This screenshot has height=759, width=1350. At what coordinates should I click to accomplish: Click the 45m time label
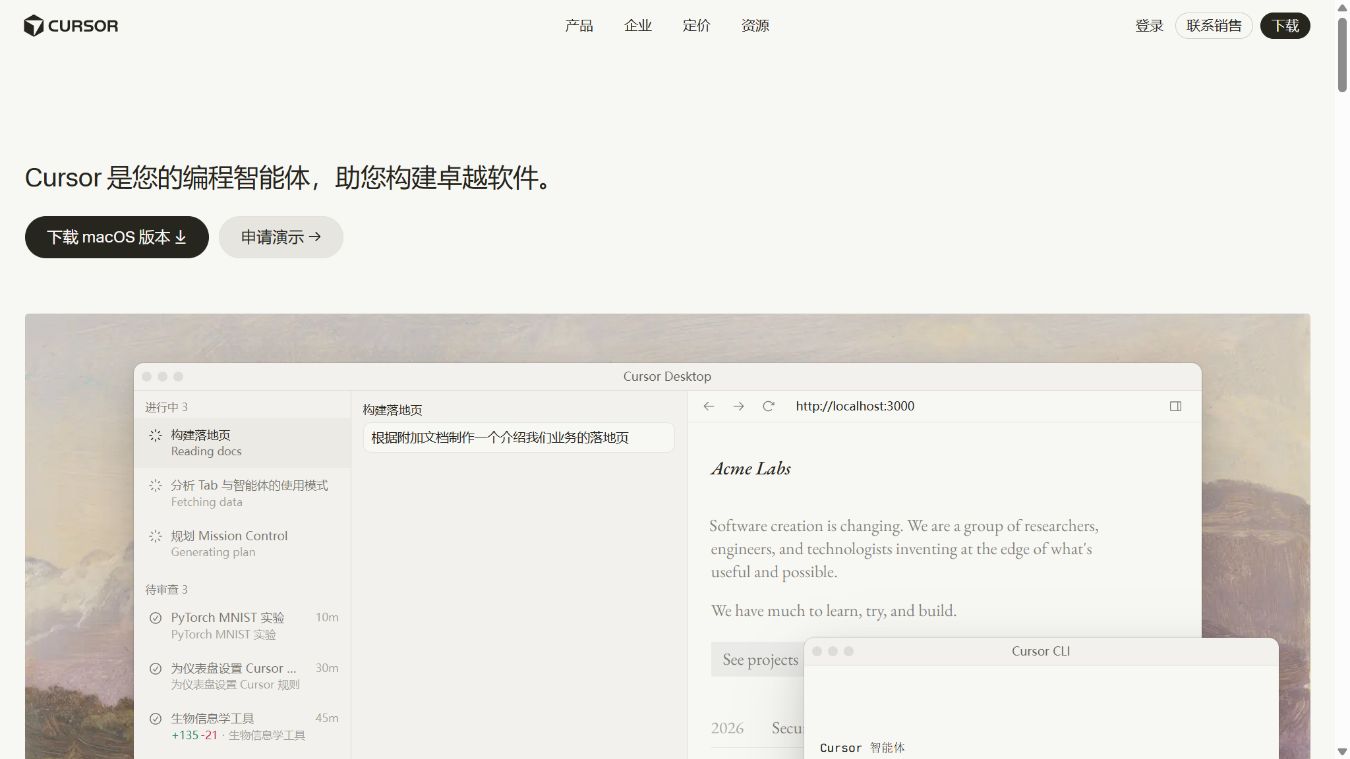327,718
